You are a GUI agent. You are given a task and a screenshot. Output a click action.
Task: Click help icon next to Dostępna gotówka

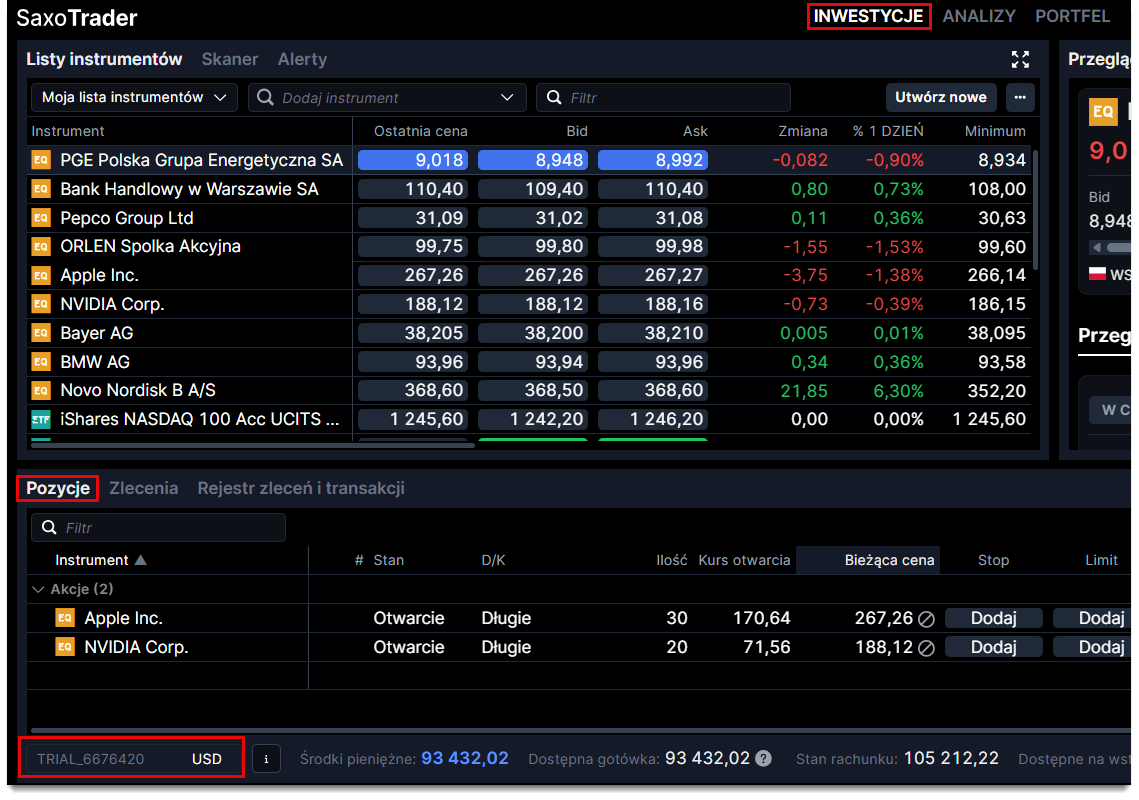764,759
